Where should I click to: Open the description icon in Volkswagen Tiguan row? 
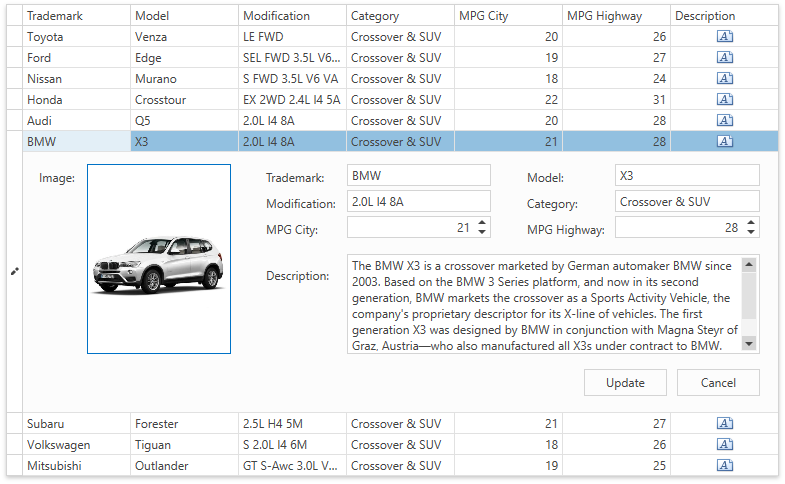click(724, 445)
